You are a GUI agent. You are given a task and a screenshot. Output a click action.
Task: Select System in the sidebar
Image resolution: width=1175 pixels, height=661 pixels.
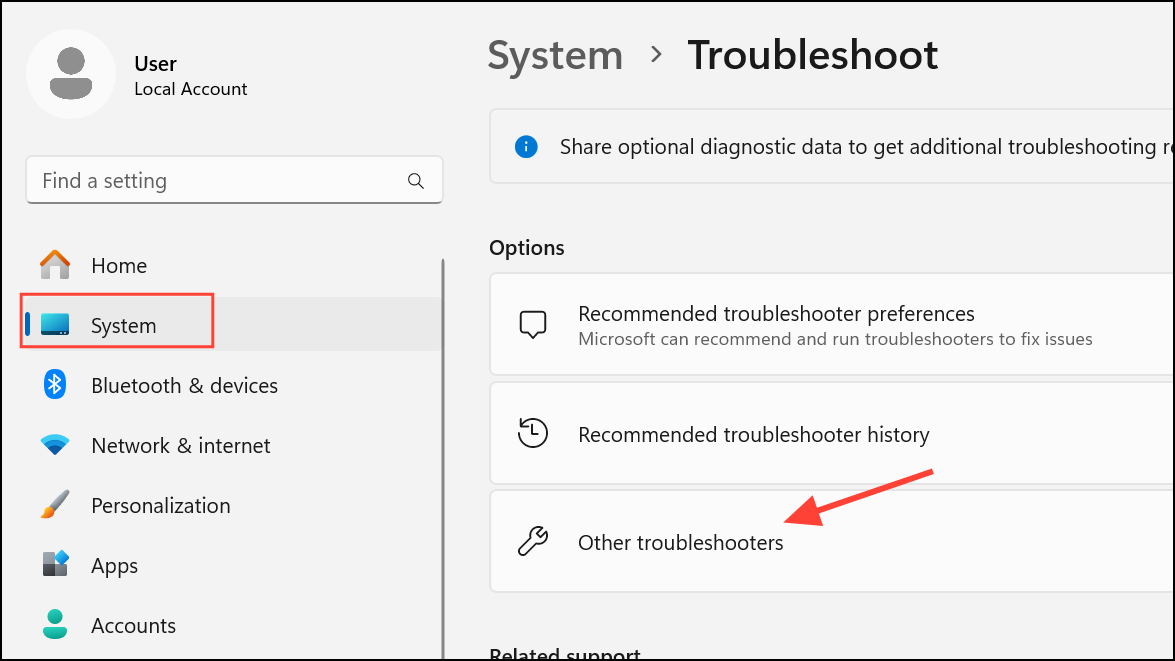pos(123,325)
